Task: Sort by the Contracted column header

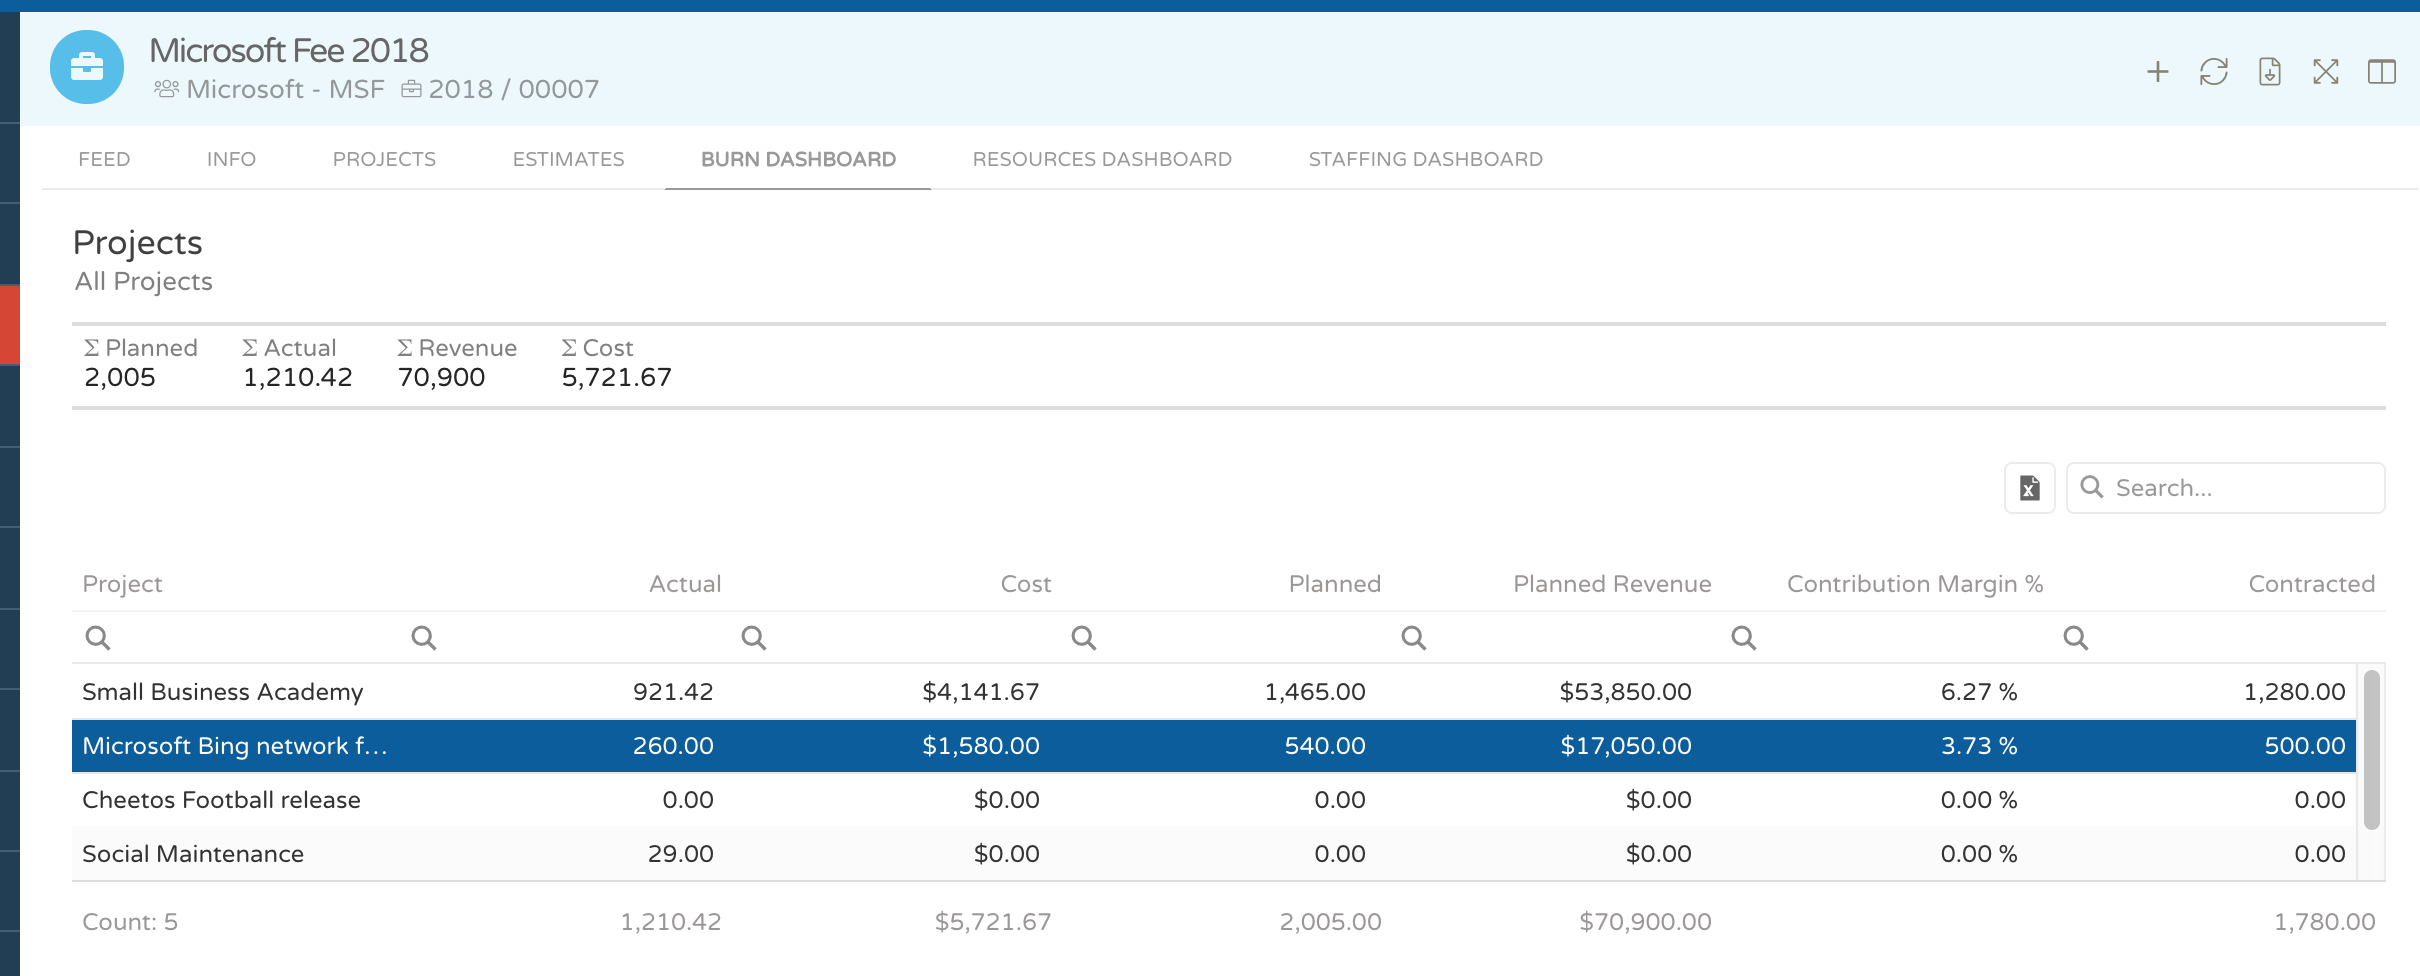Action: point(2312,584)
